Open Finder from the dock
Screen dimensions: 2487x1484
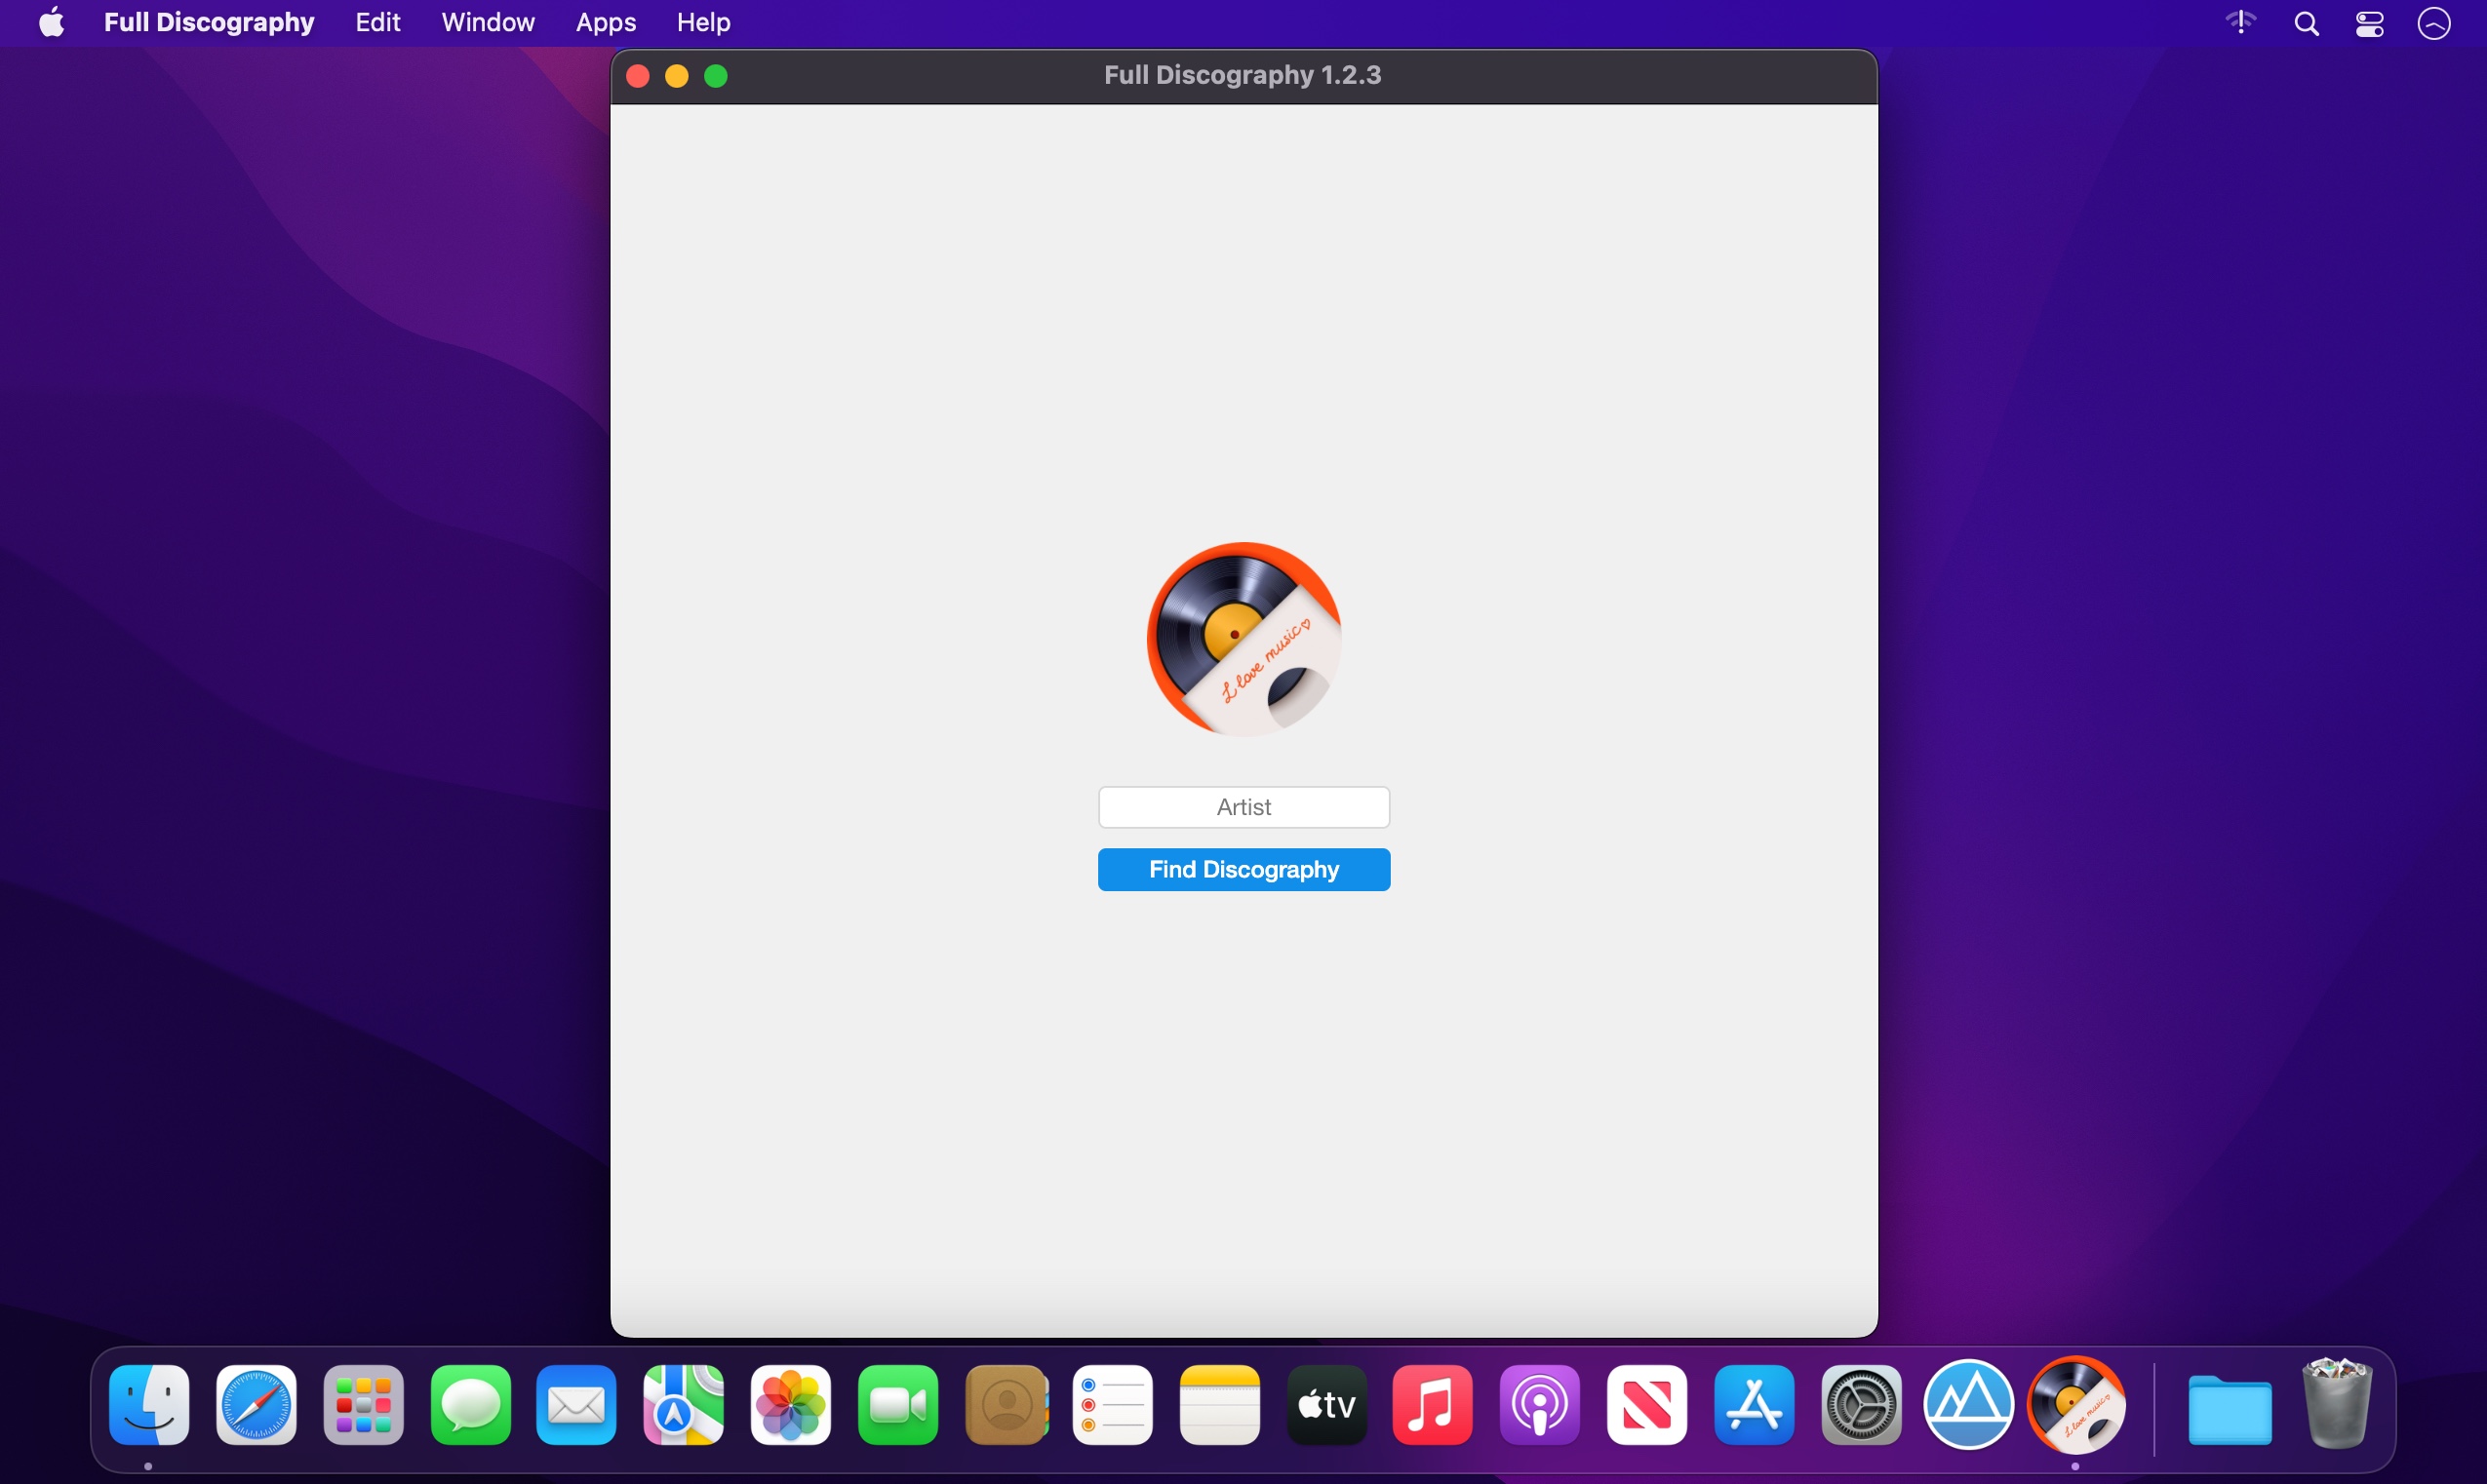pos(149,1405)
